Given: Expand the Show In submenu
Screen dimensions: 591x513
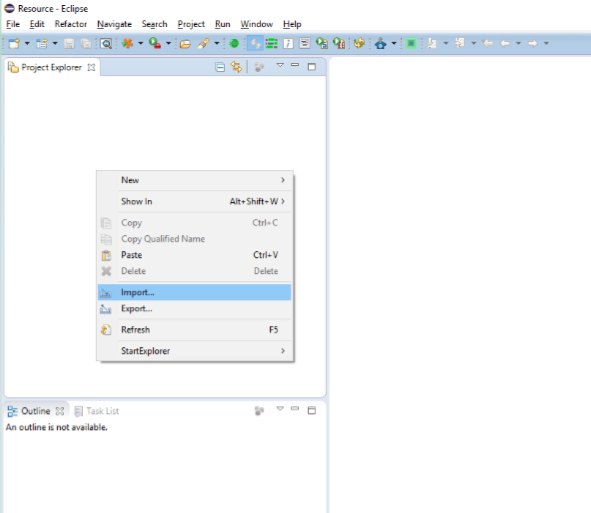Looking at the screenshot, I should click(x=194, y=202).
